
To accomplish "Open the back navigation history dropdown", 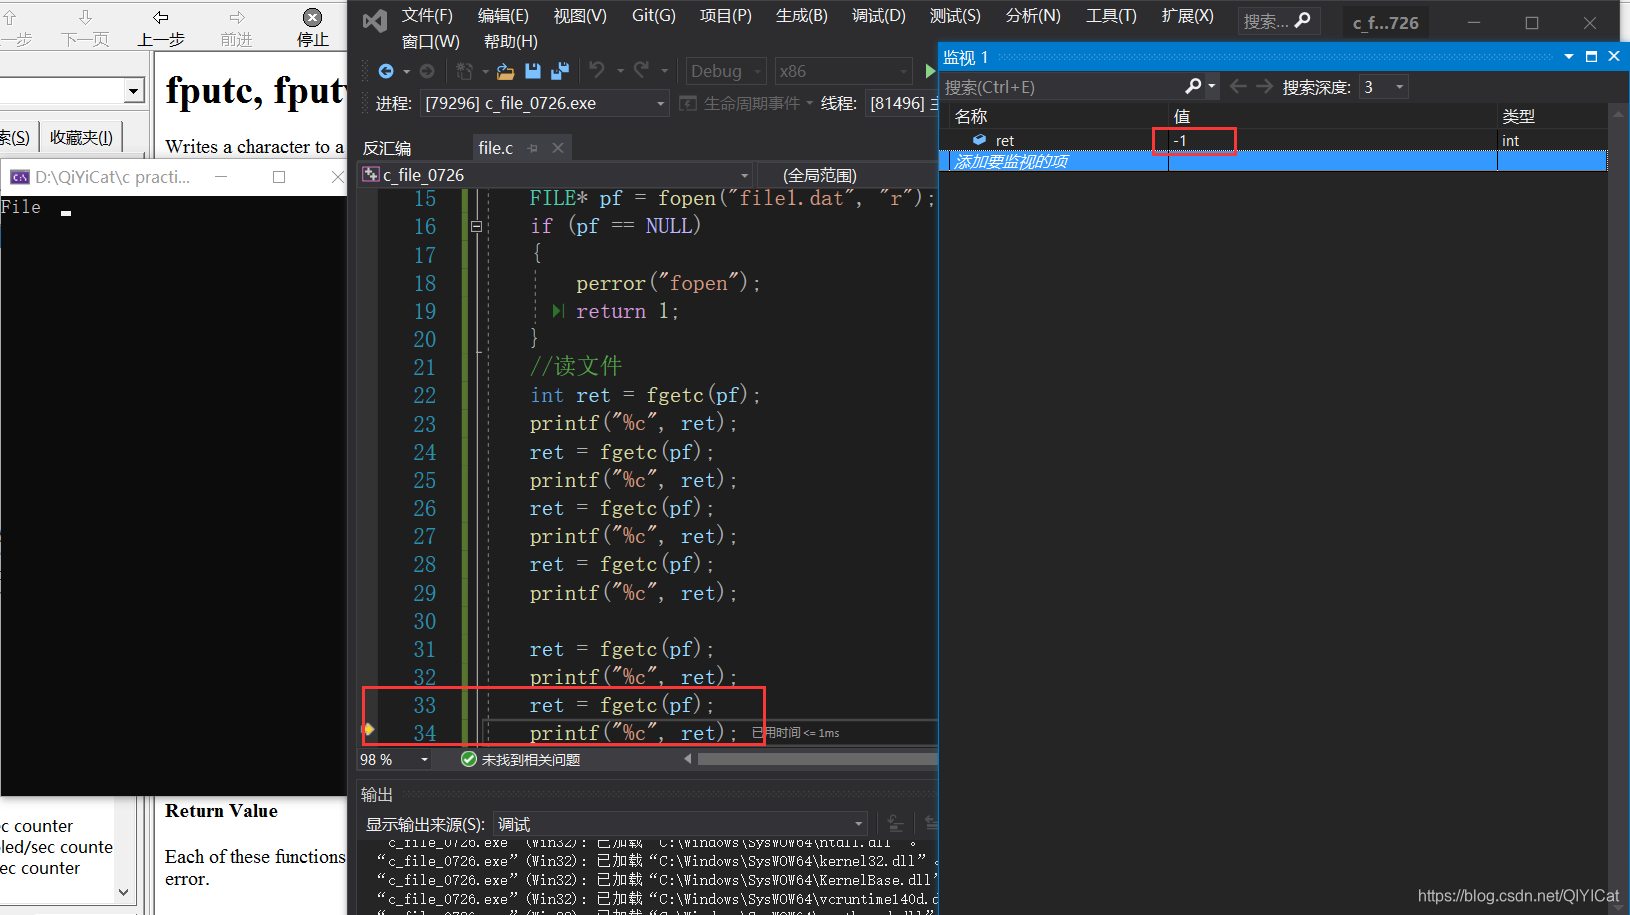I will (x=406, y=71).
